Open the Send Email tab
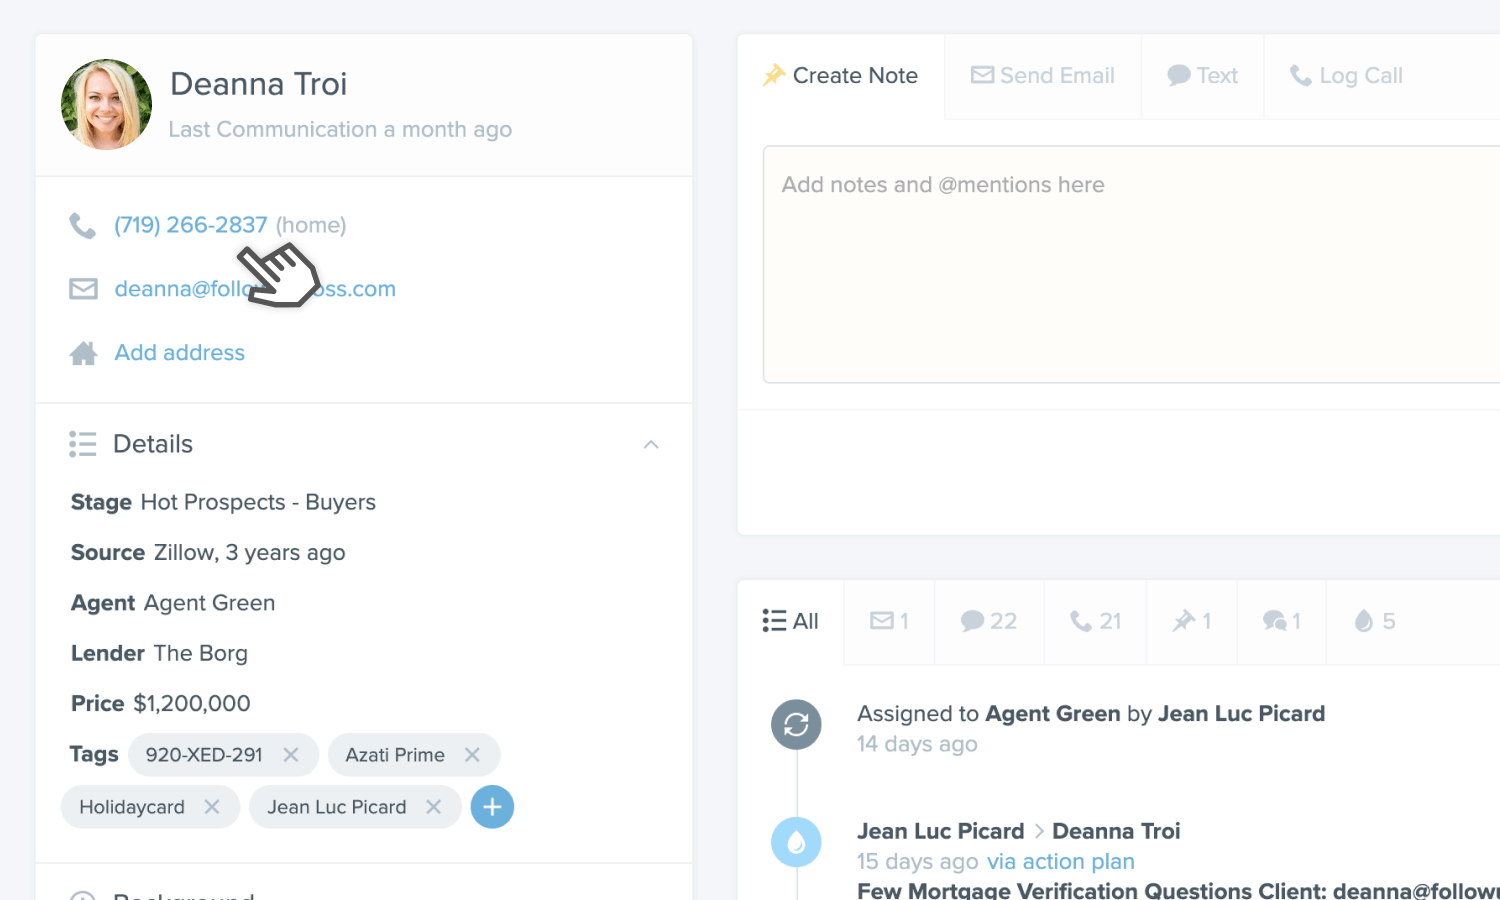Viewport: 1500px width, 900px height. point(1043,76)
